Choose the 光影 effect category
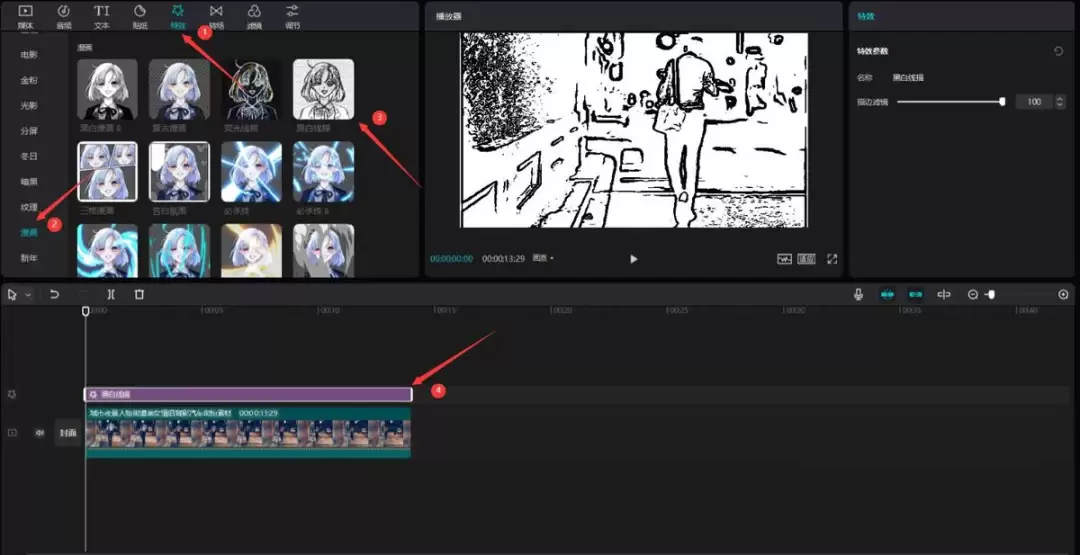 pyautogui.click(x=29, y=105)
